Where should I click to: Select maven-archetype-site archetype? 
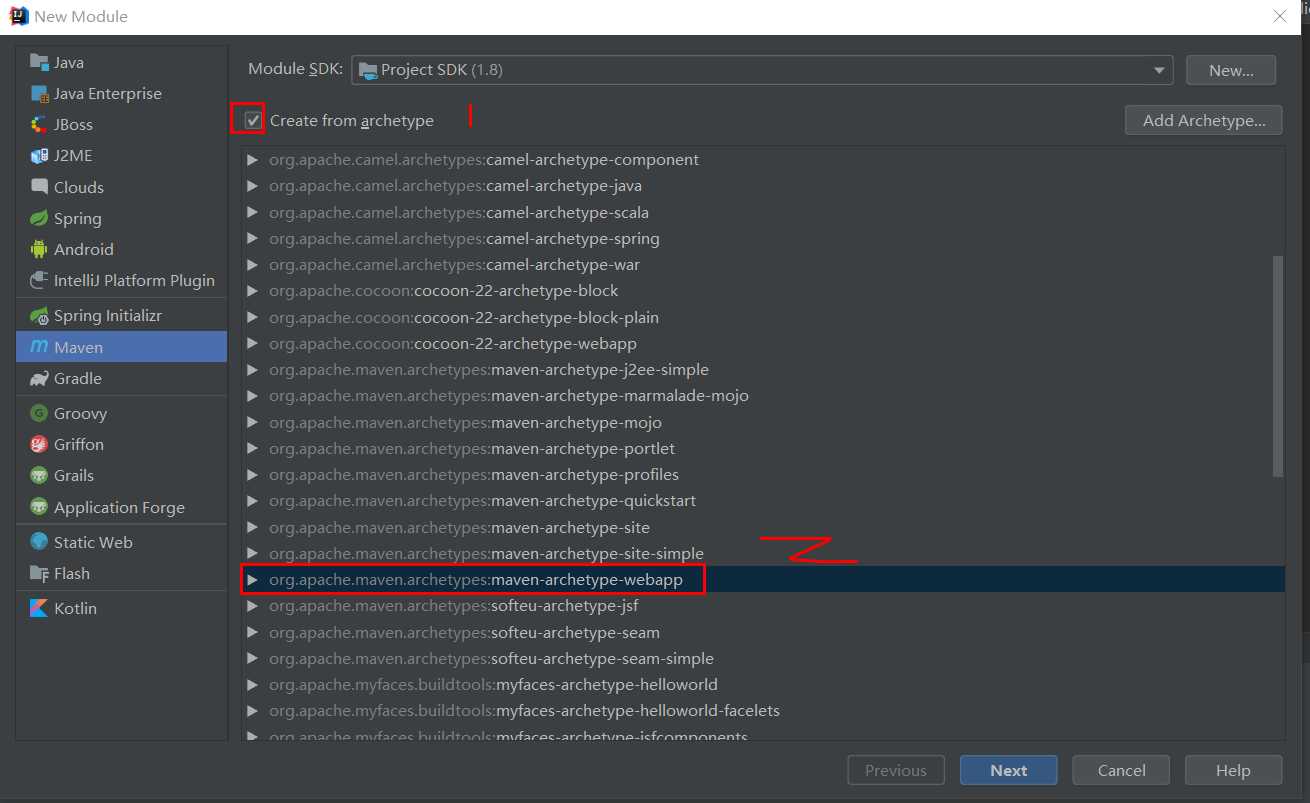click(763, 527)
